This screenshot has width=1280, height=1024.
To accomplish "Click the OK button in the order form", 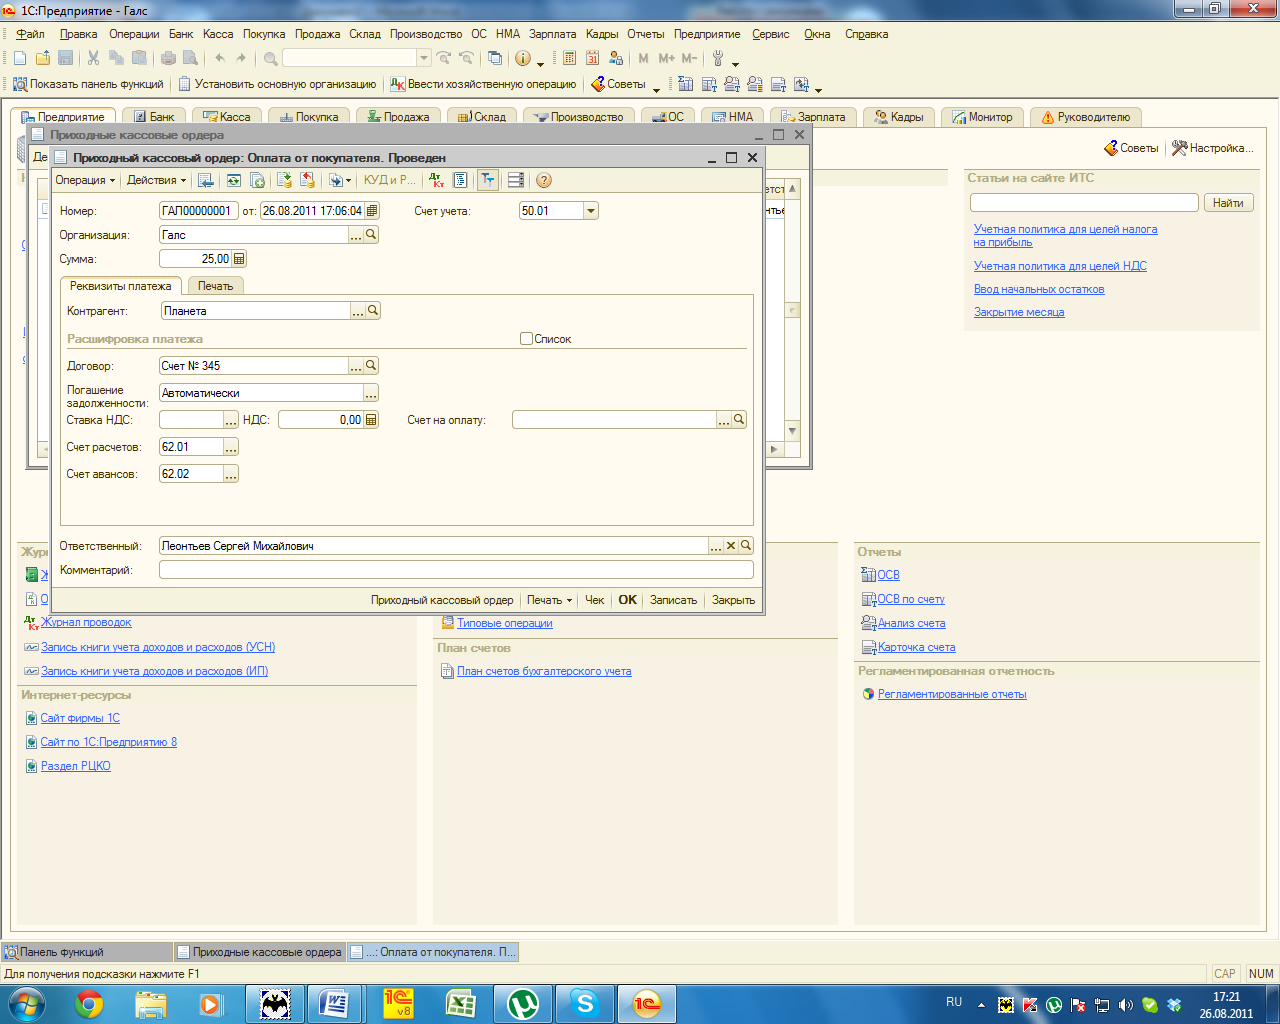I will click(x=627, y=600).
